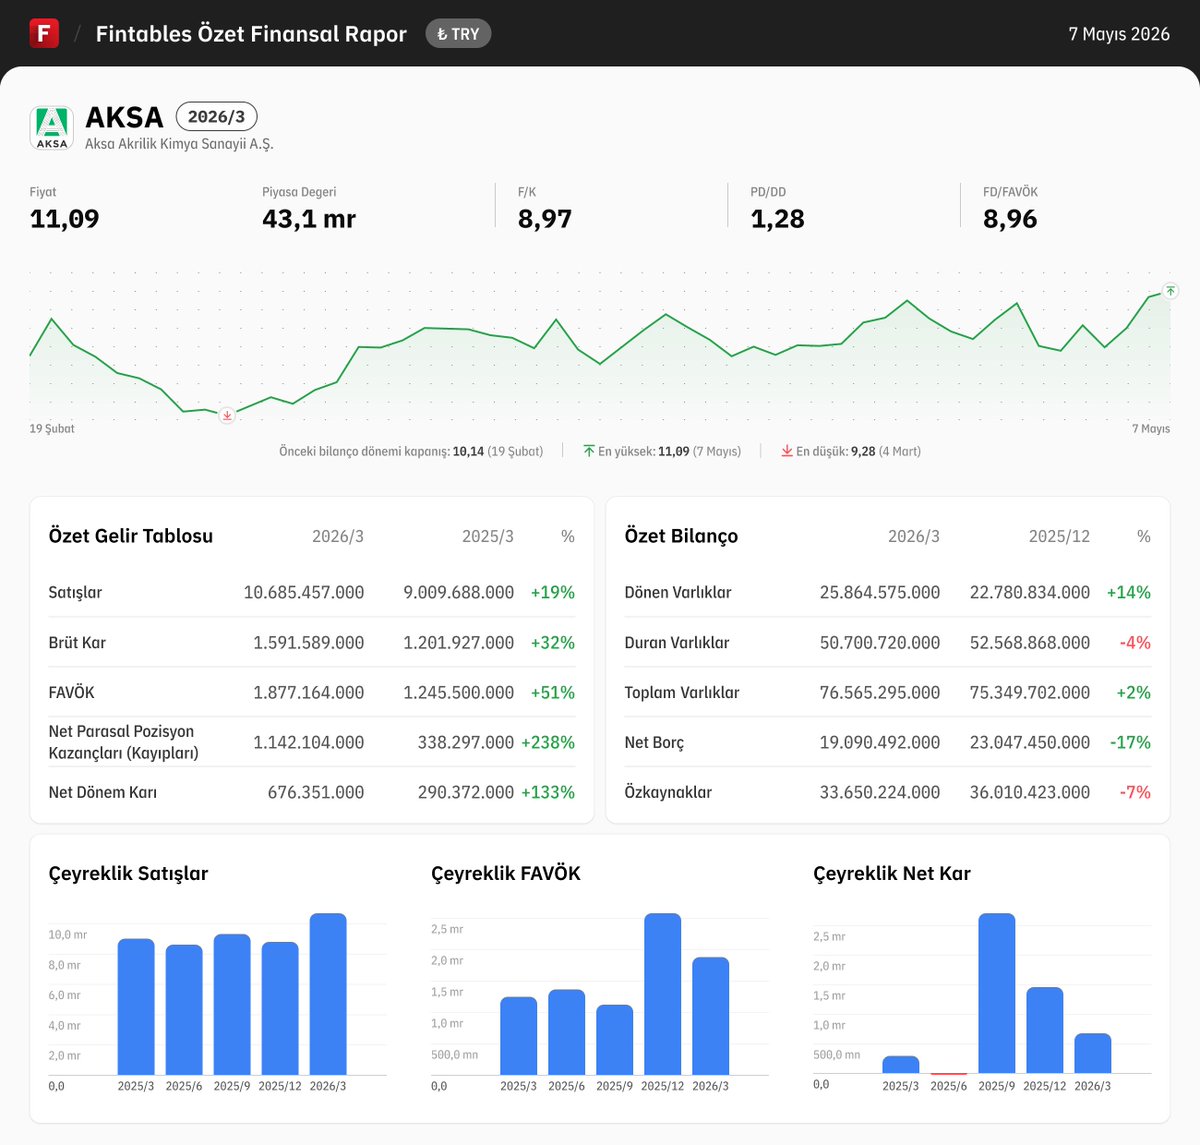Click the FAVÖK change +51%
1200x1145 pixels.
pyautogui.click(x=553, y=693)
